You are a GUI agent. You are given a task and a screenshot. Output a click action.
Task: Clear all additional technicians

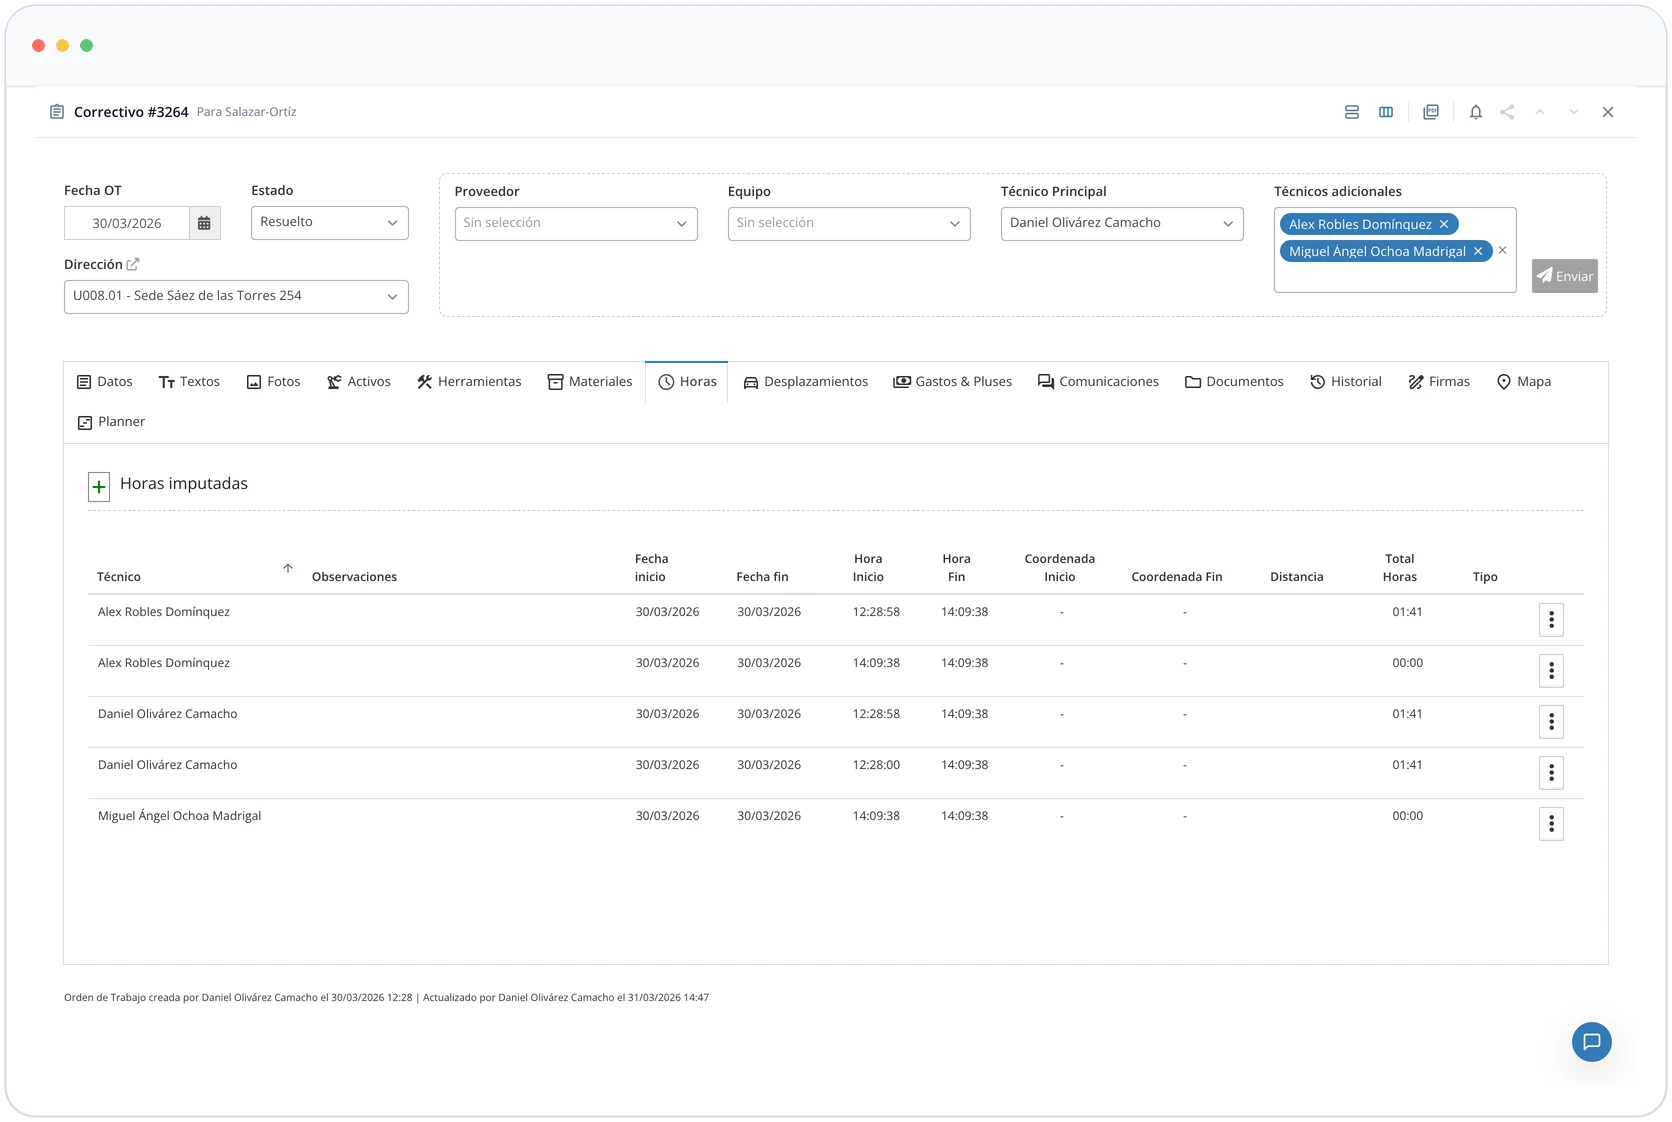click(1502, 250)
